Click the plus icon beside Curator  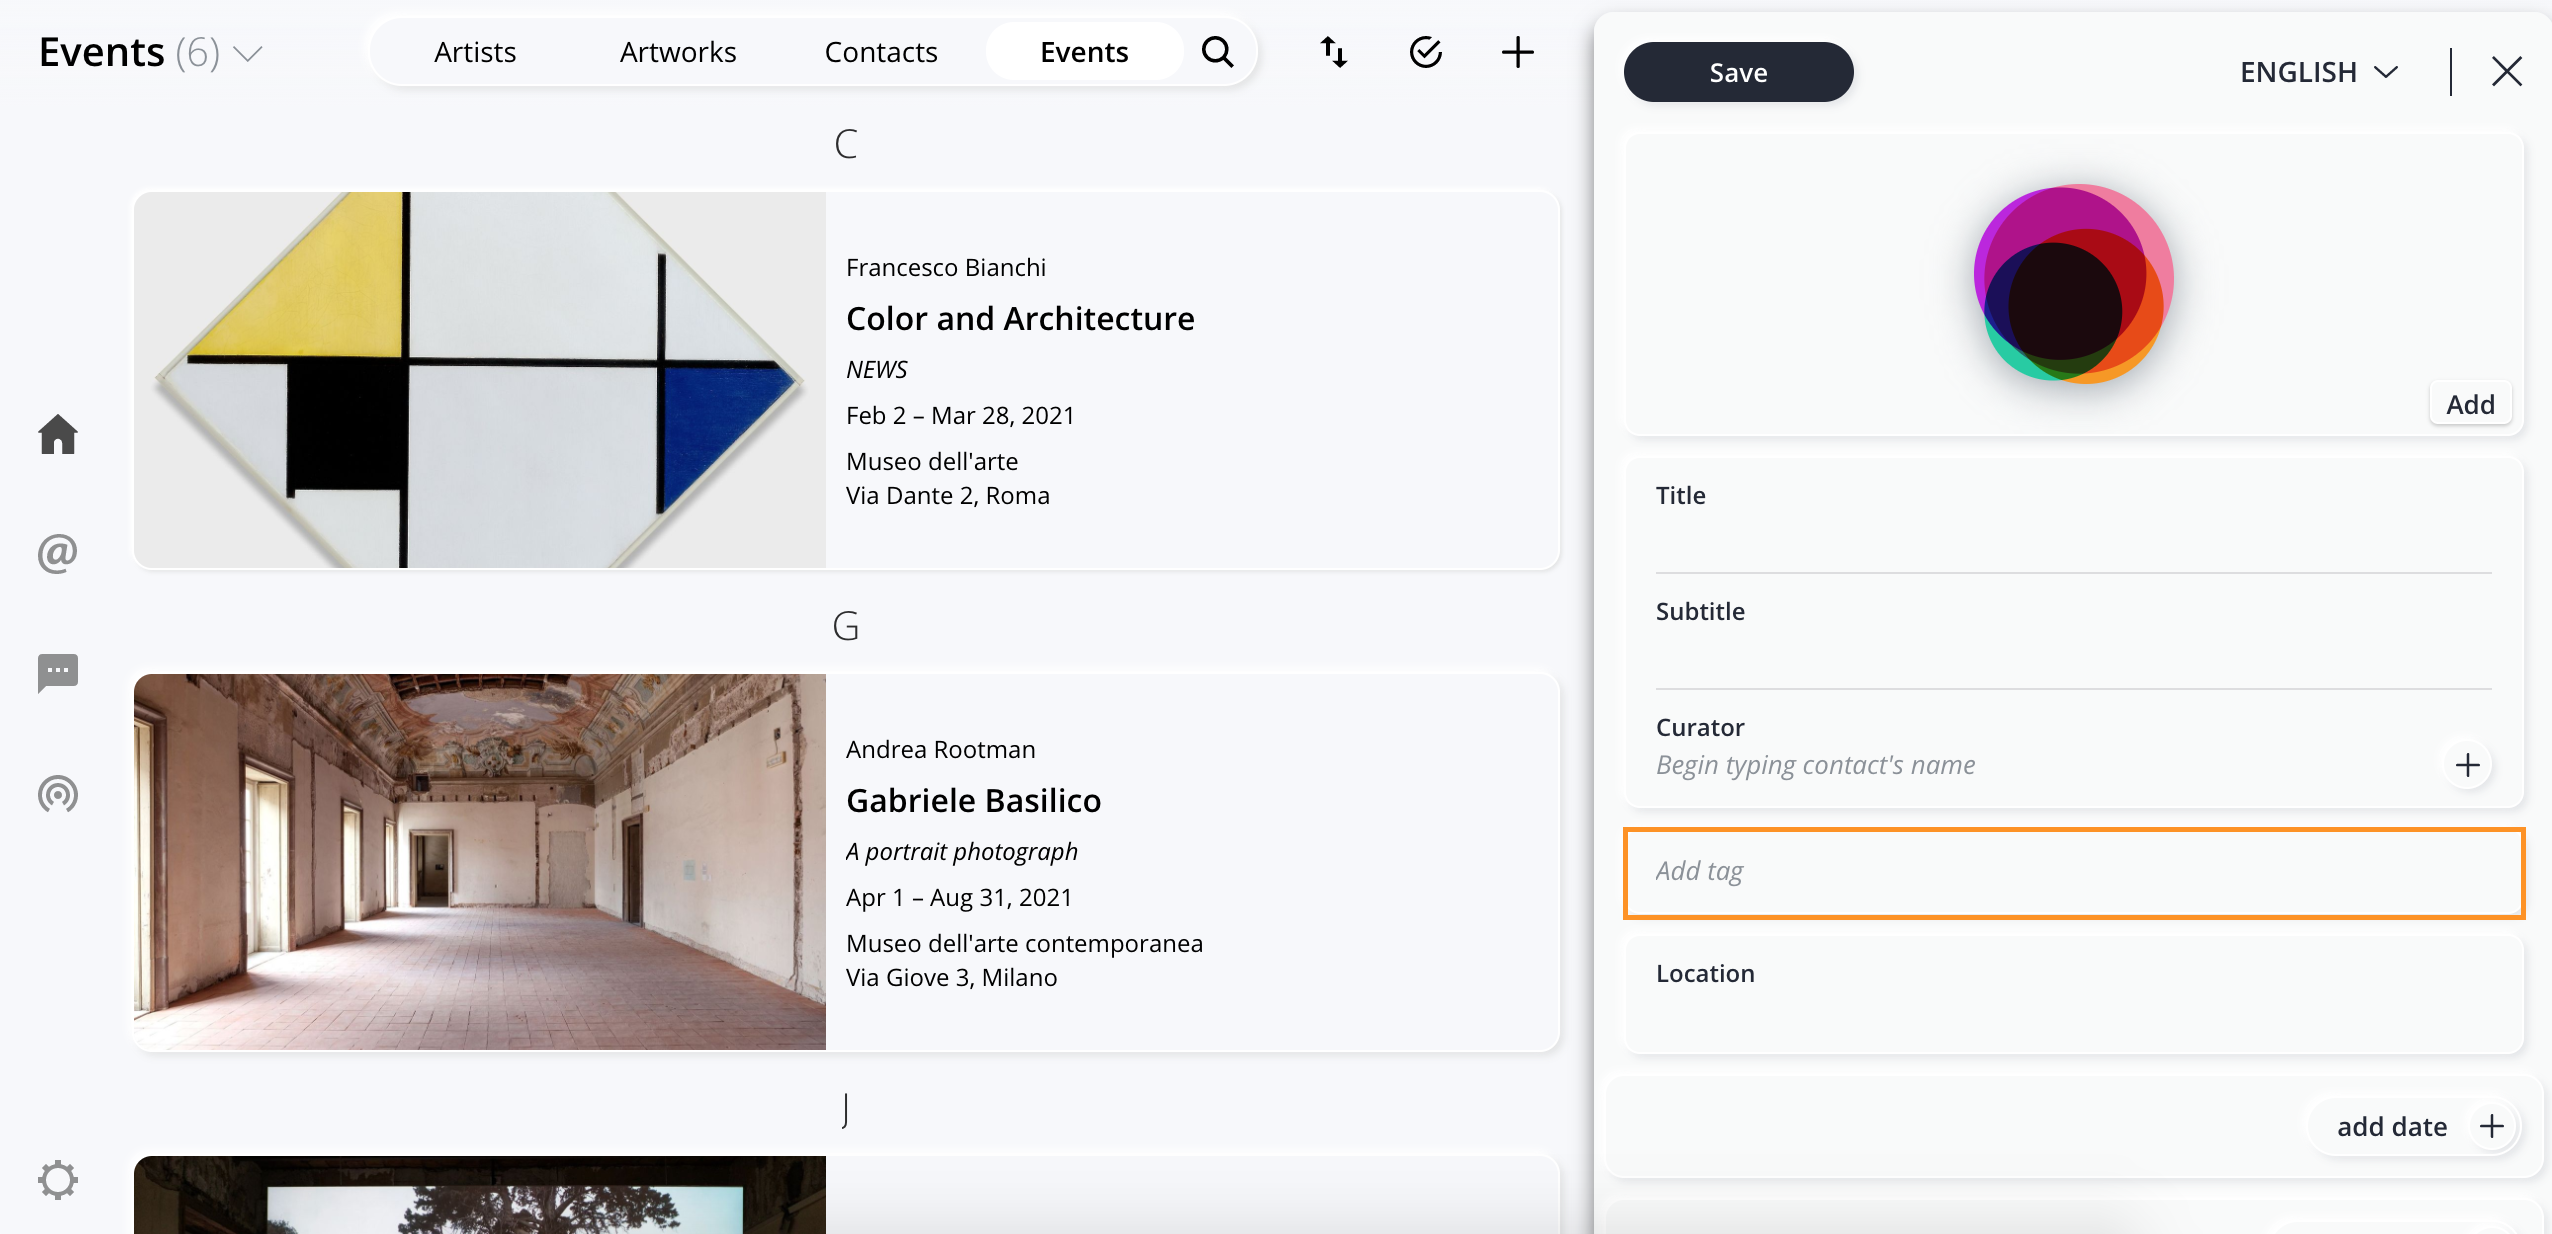(x=2468, y=765)
